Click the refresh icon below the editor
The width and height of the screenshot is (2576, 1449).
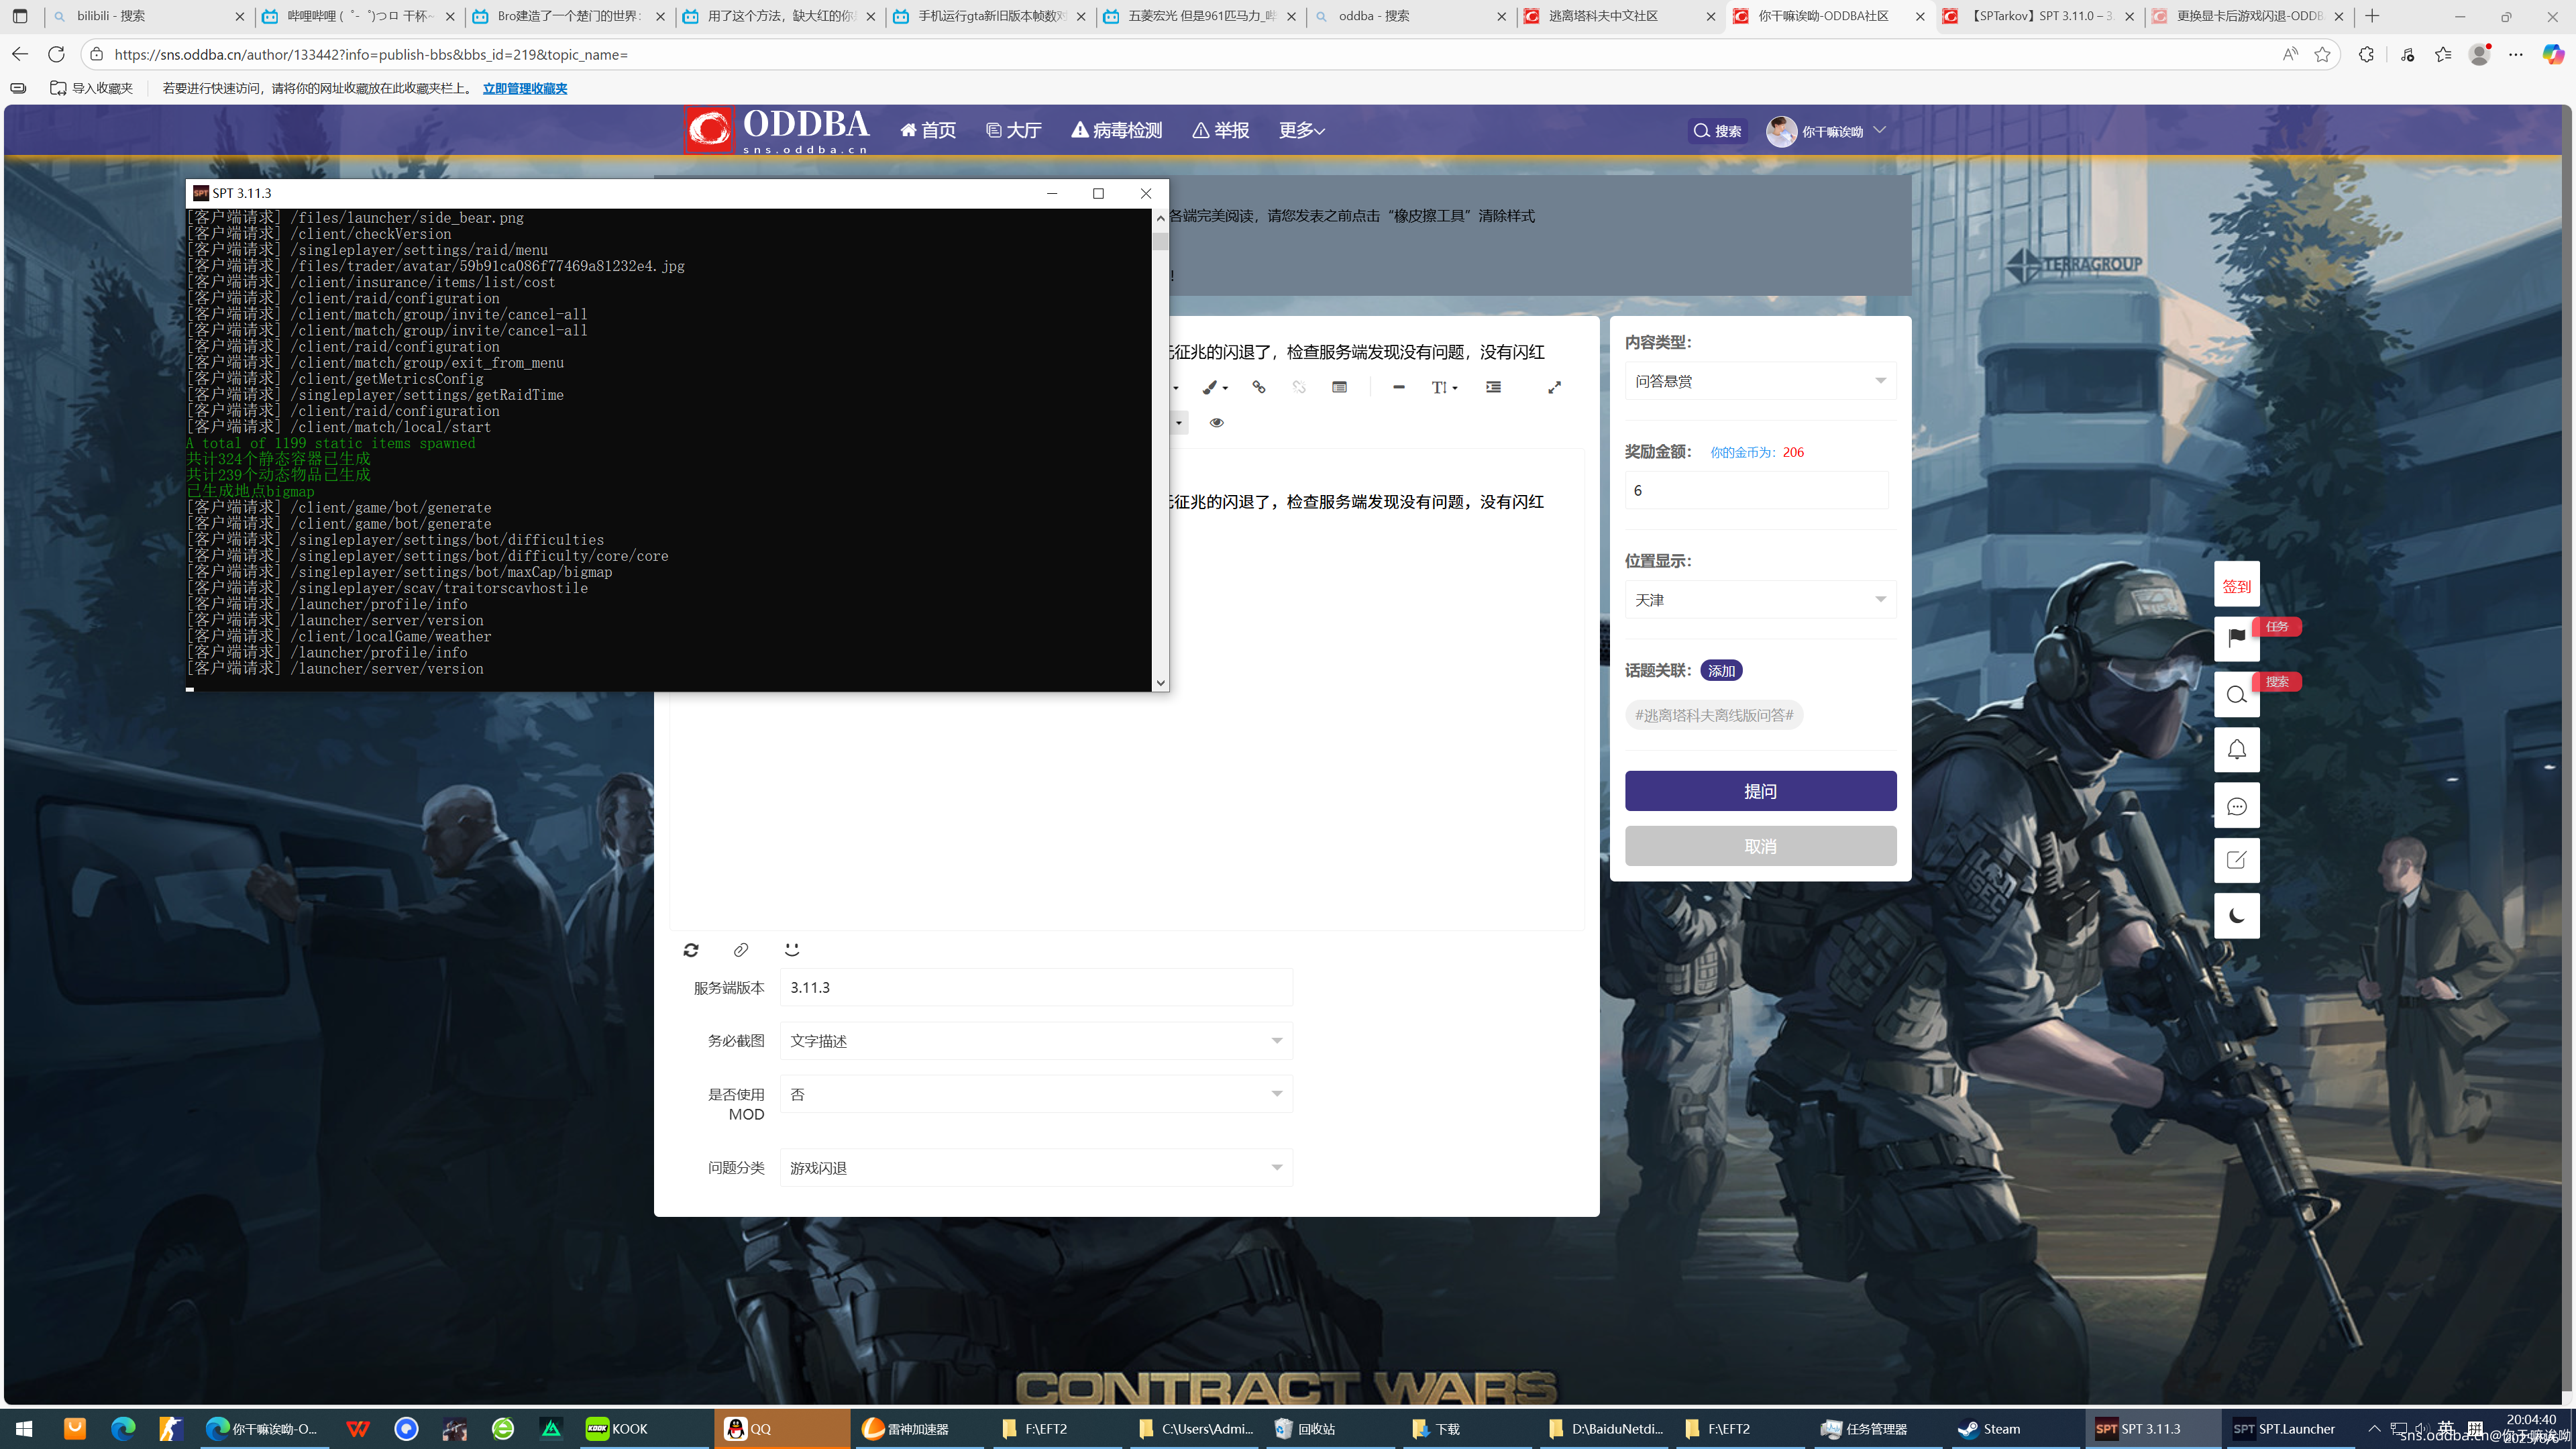click(691, 949)
